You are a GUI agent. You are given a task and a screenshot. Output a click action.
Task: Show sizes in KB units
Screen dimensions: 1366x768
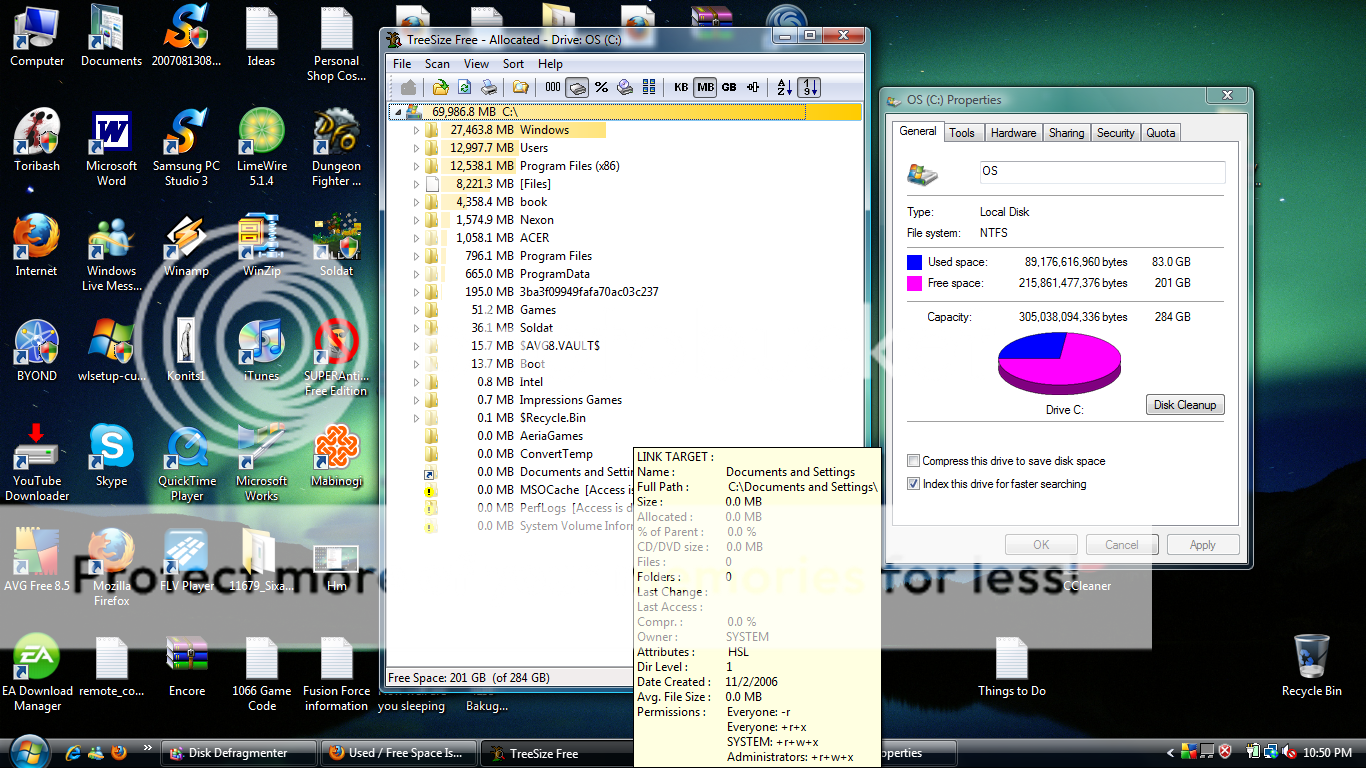click(x=681, y=87)
